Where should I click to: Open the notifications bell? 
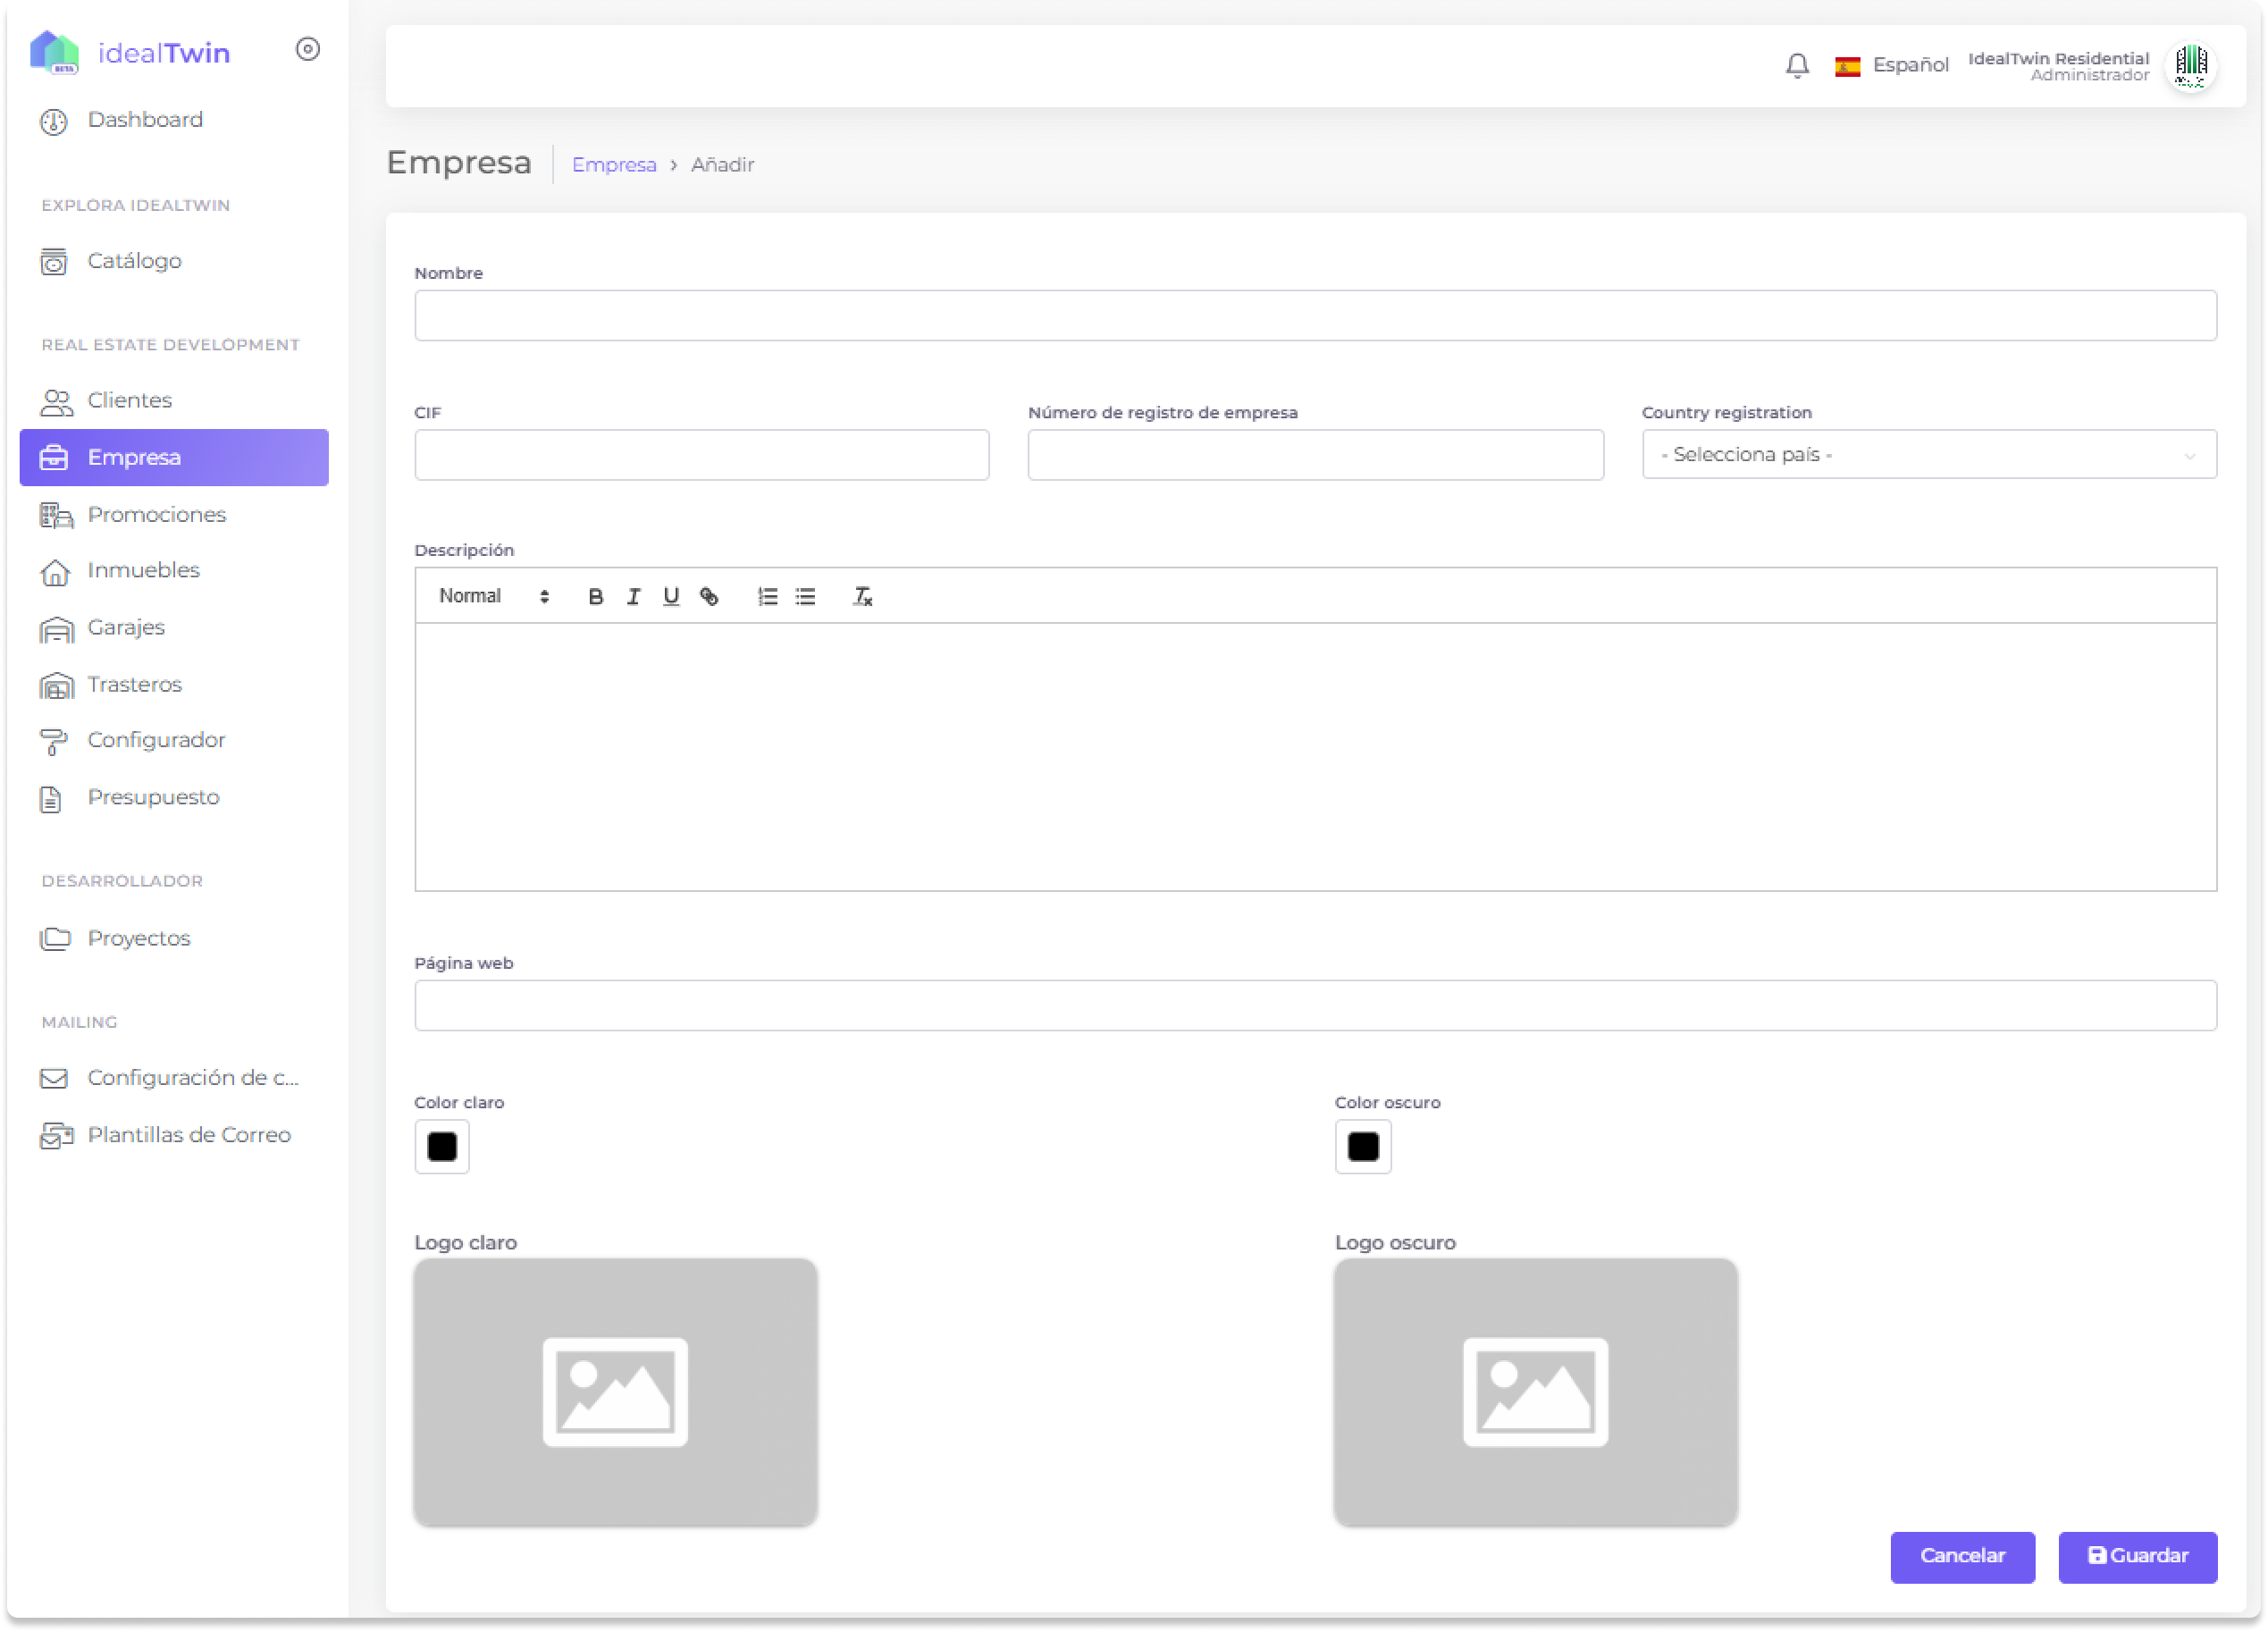click(x=1797, y=66)
